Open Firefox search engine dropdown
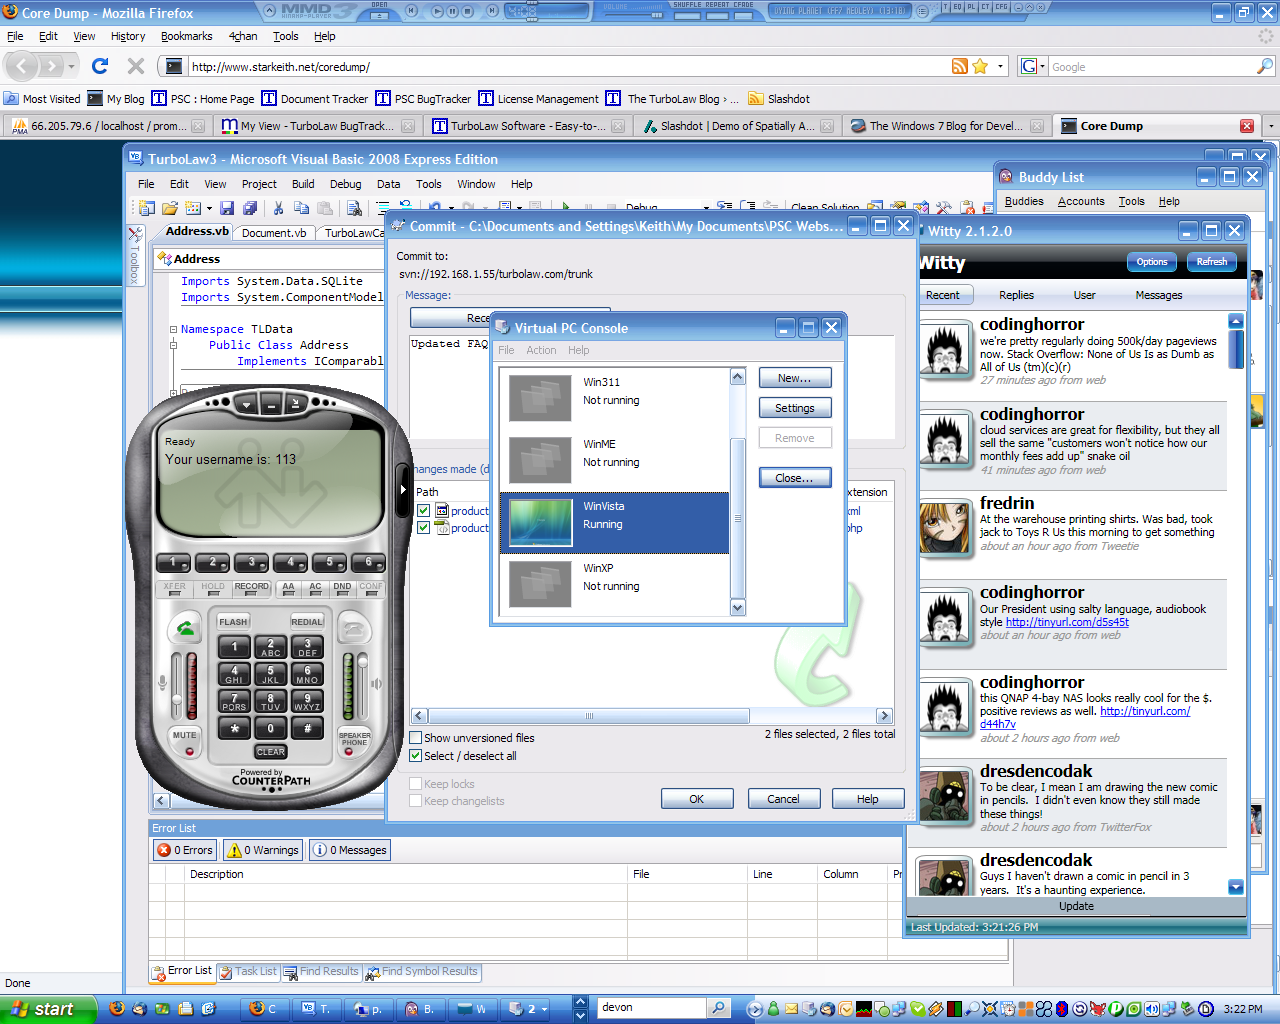Image resolution: width=1280 pixels, height=1024 pixels. click(1032, 66)
